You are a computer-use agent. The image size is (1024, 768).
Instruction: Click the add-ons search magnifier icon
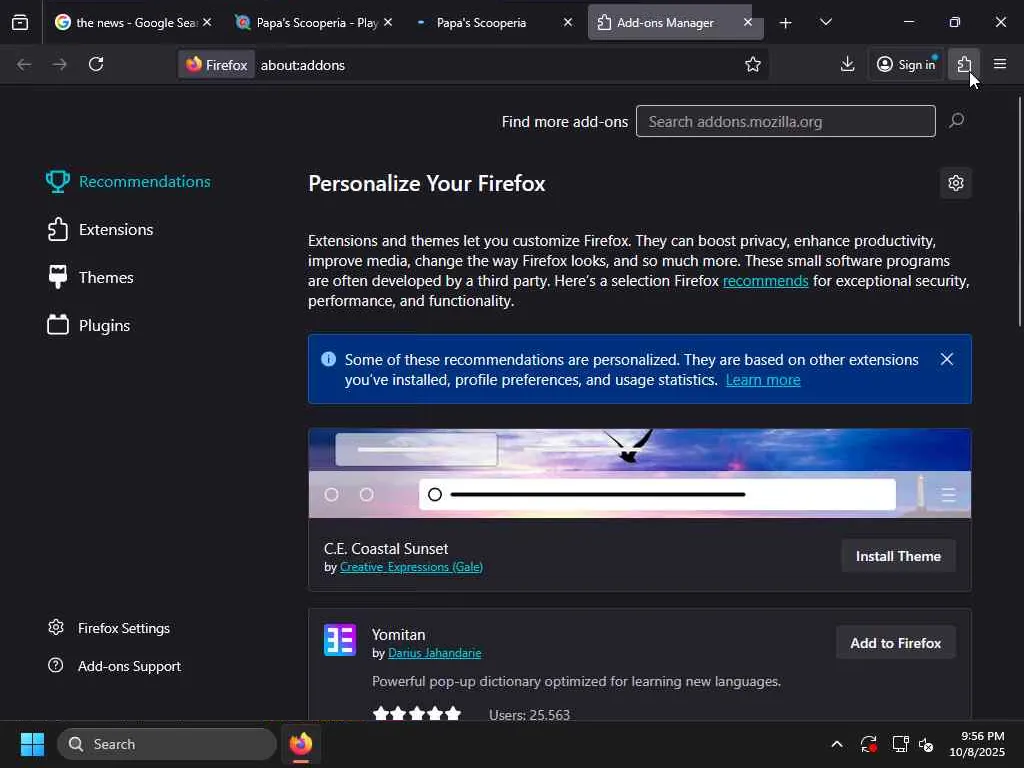(x=956, y=121)
